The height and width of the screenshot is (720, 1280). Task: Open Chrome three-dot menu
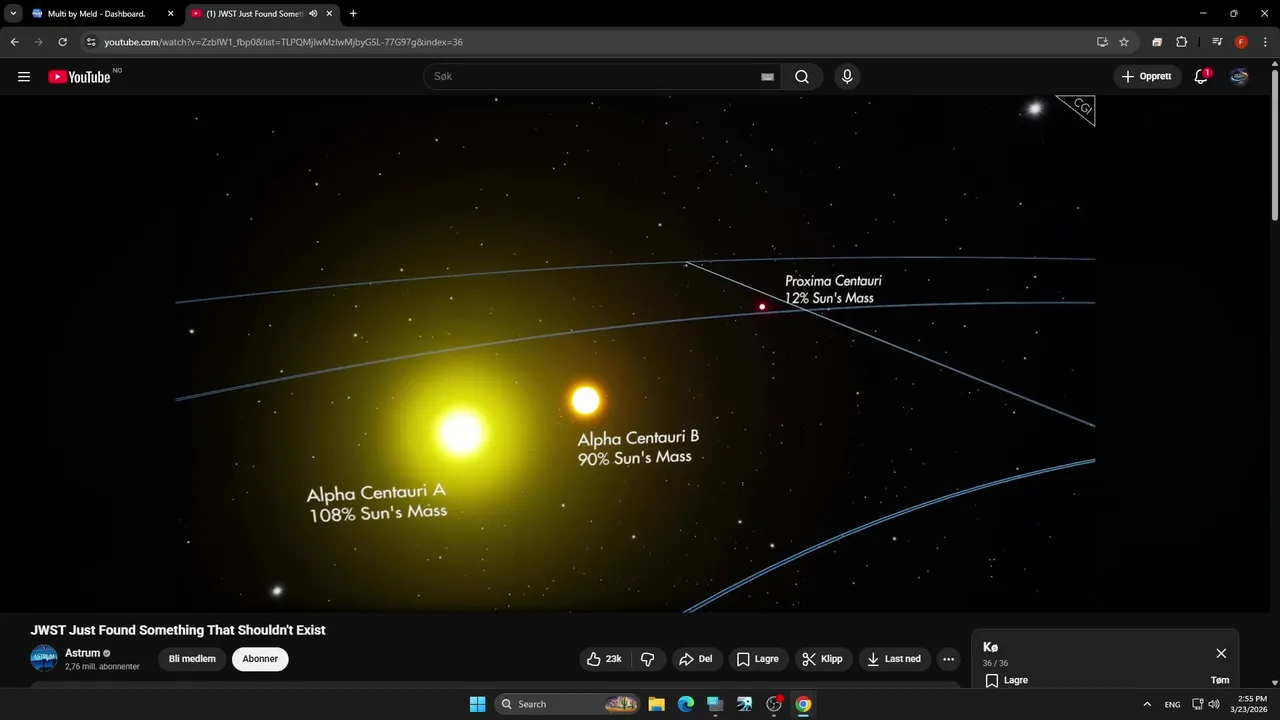tap(1265, 42)
